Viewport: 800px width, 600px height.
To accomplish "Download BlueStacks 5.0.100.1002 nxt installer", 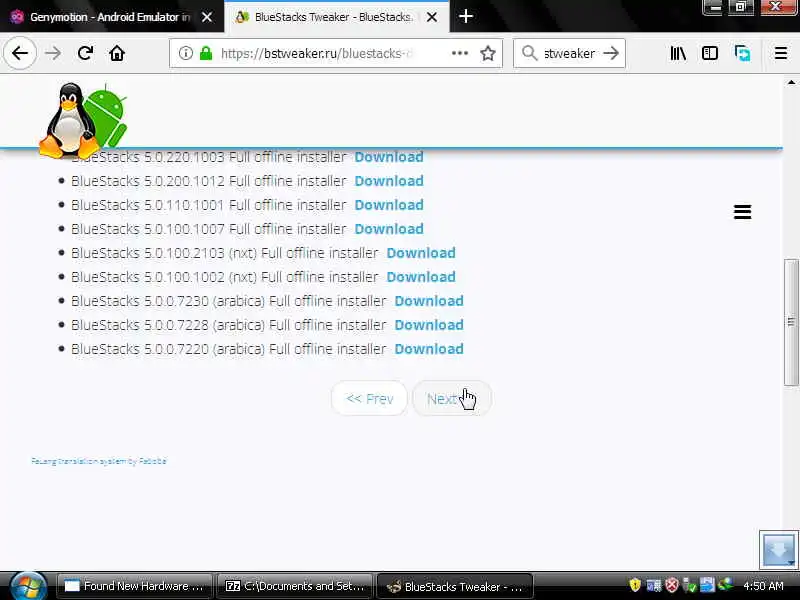I will pyautogui.click(x=421, y=277).
